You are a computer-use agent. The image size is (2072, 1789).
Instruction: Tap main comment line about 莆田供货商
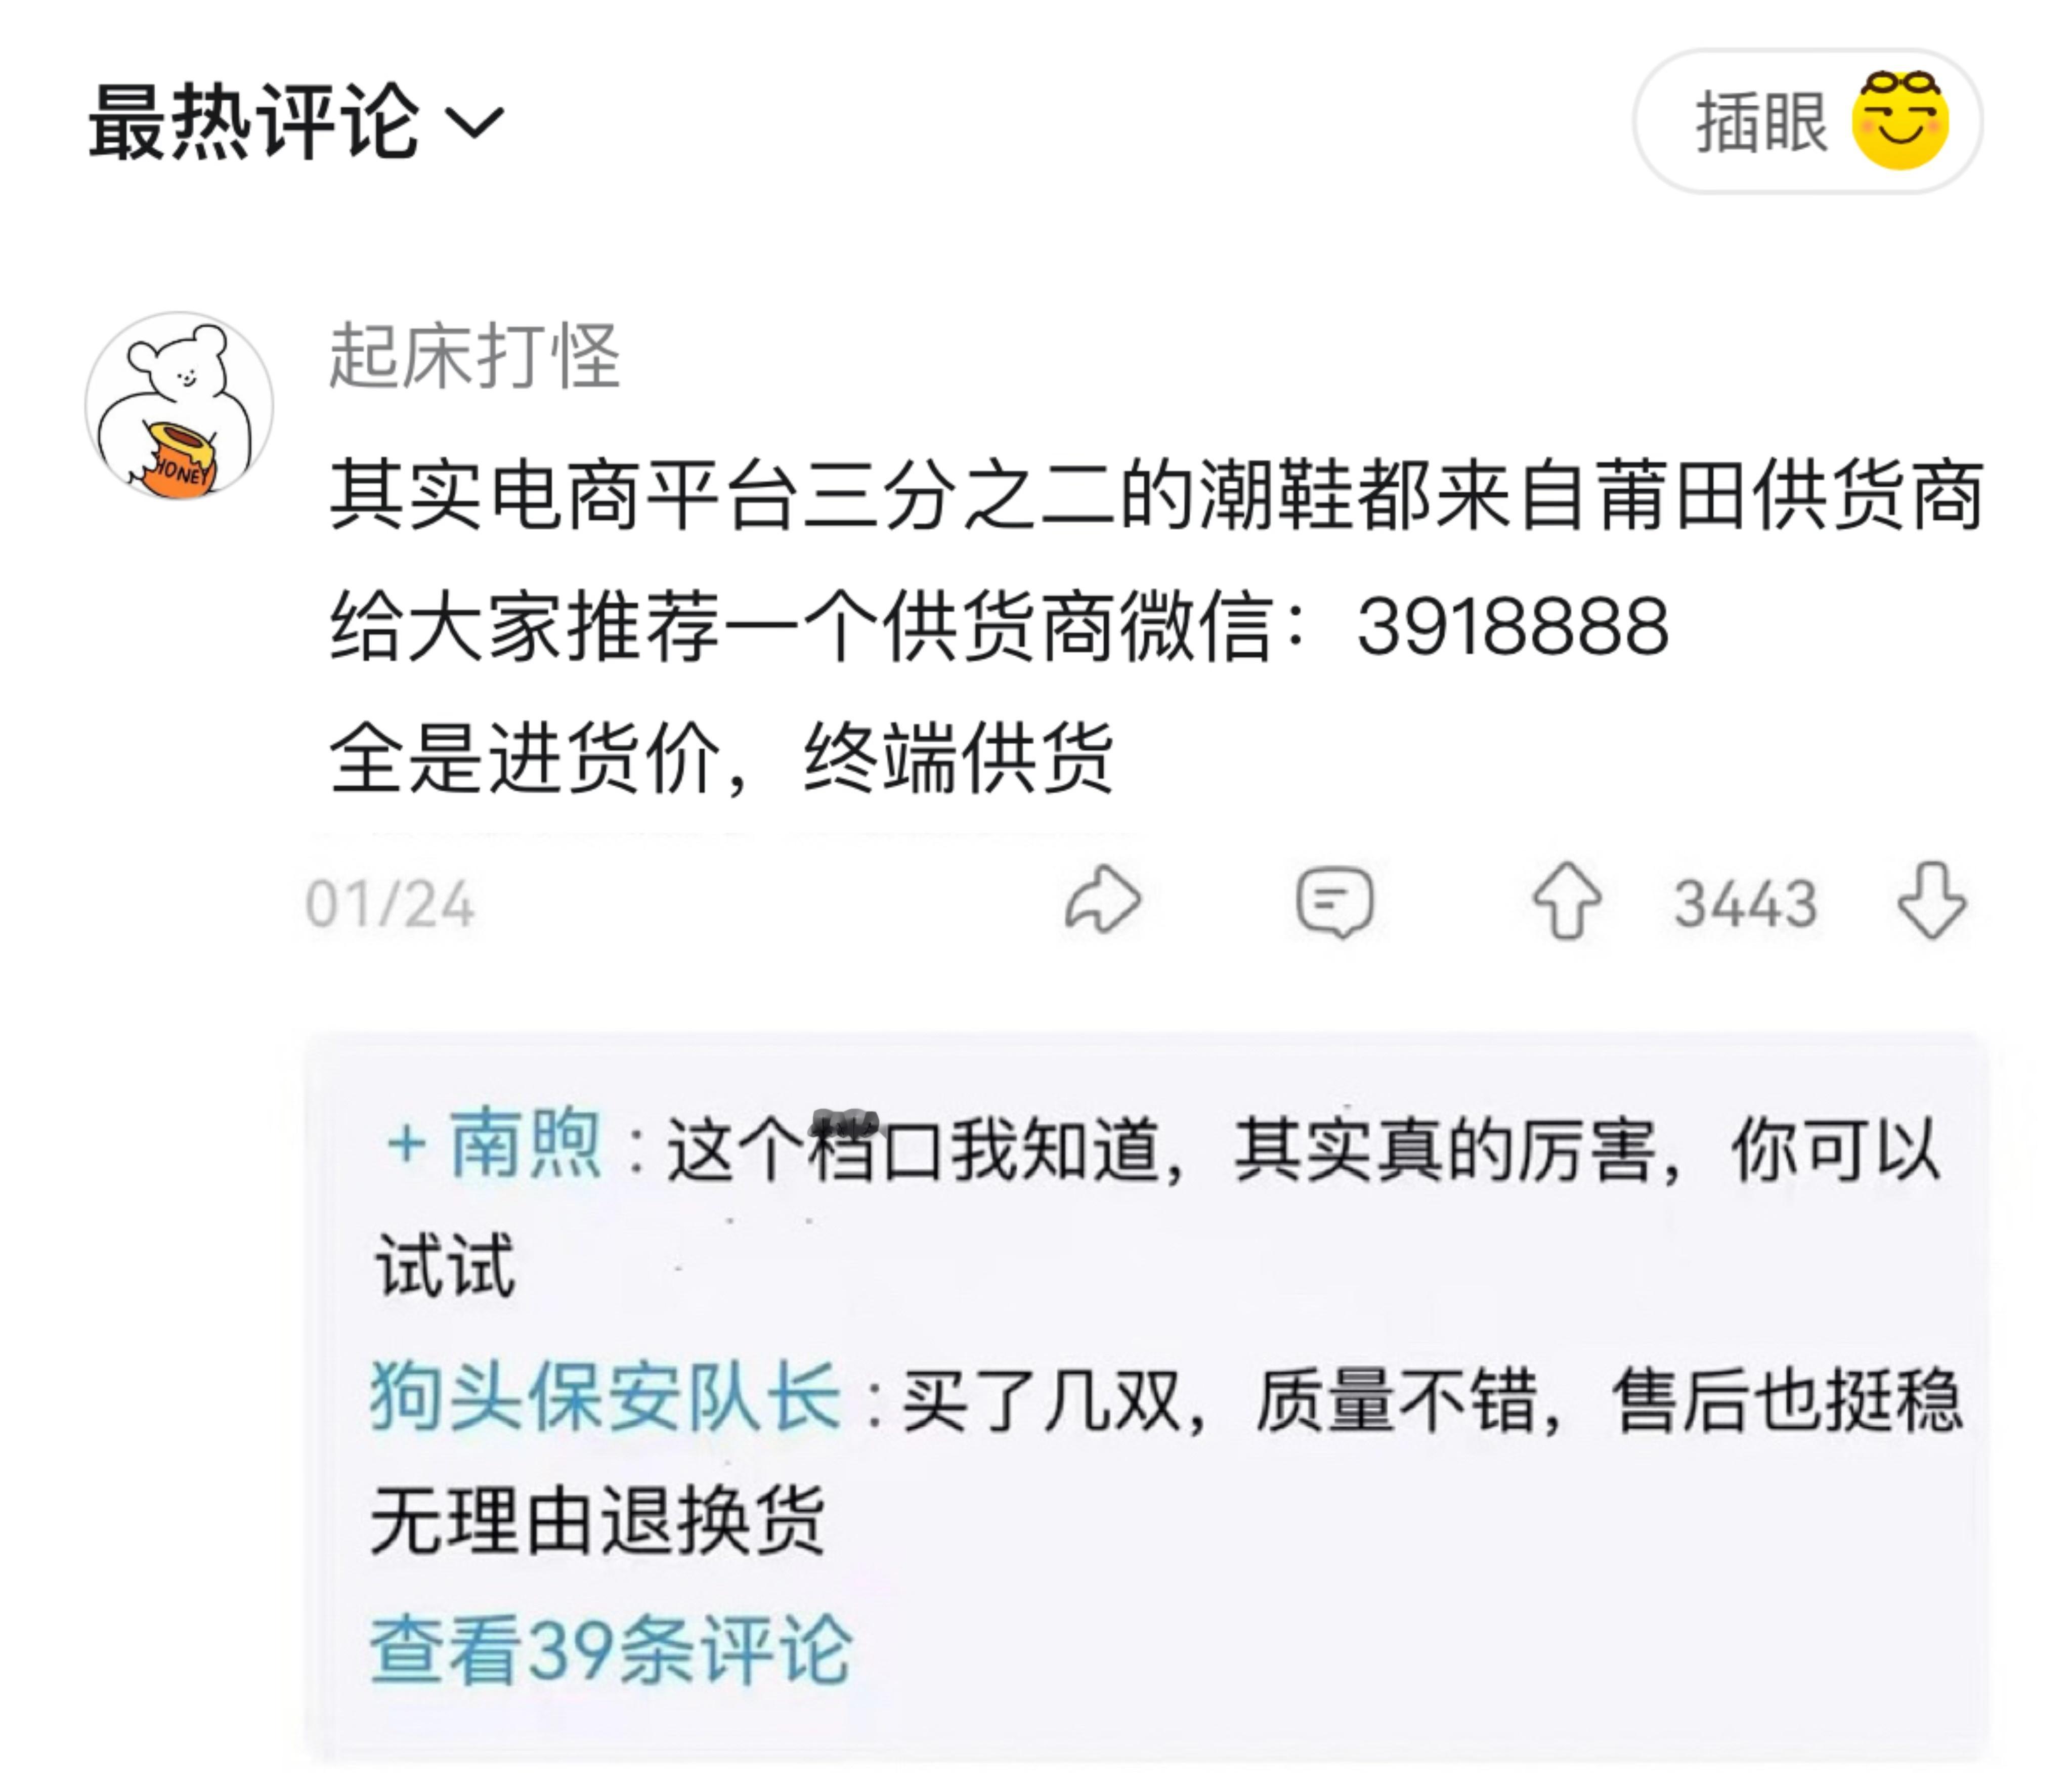point(1157,495)
